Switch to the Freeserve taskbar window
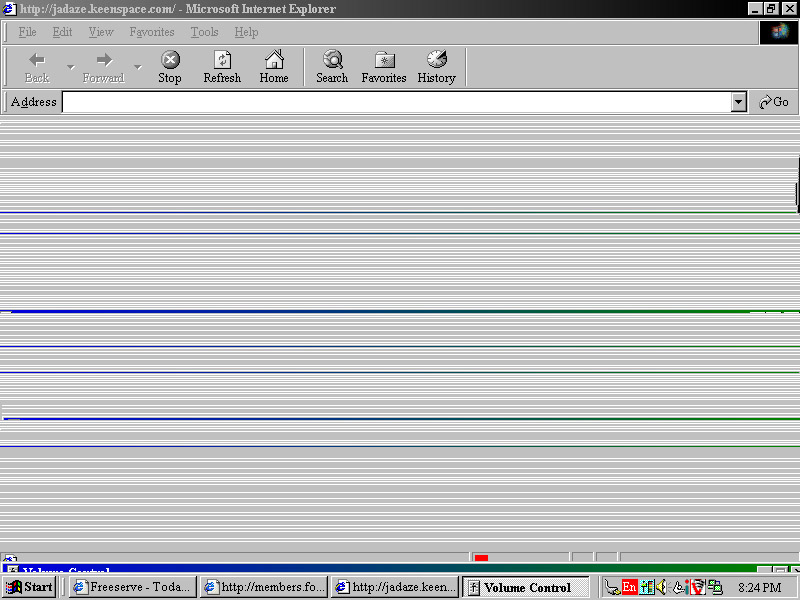 coord(131,587)
